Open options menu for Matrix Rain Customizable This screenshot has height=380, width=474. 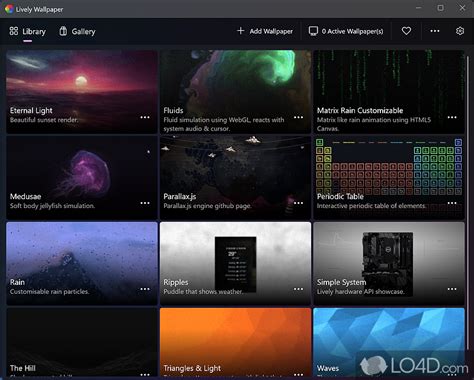(x=452, y=117)
